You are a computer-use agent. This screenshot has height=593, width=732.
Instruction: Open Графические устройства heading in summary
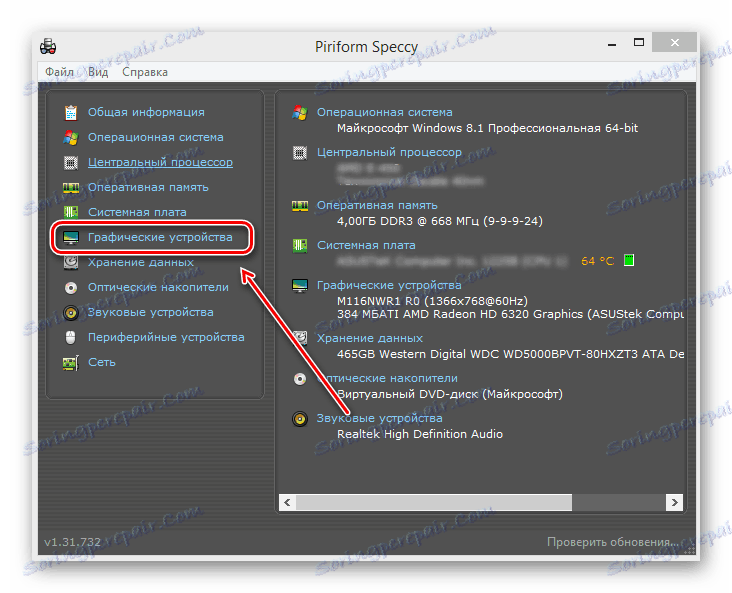click(389, 285)
